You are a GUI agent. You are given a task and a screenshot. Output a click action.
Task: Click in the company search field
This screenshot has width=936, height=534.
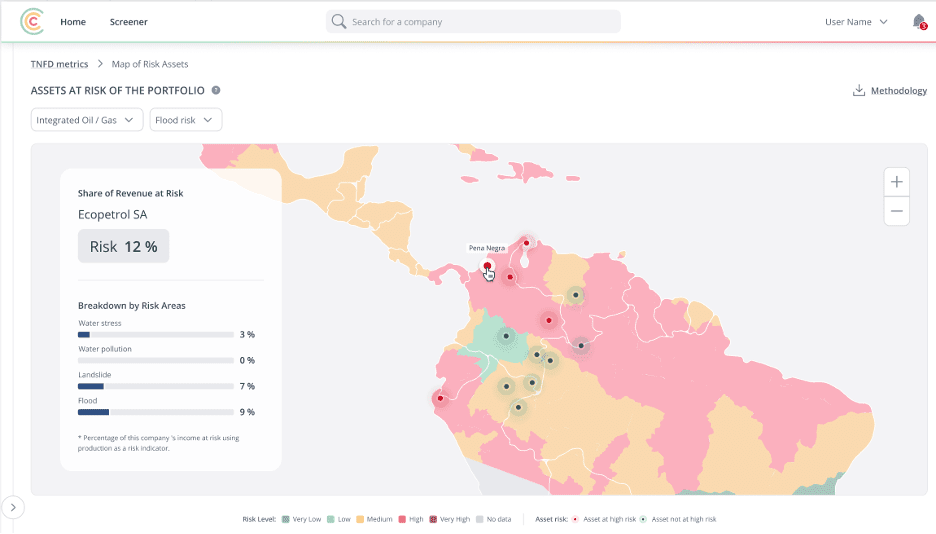480,22
